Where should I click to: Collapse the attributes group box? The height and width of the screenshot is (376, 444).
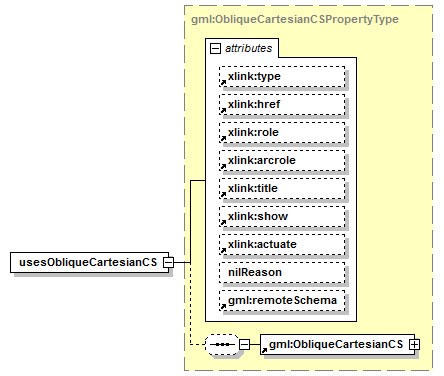(x=215, y=49)
